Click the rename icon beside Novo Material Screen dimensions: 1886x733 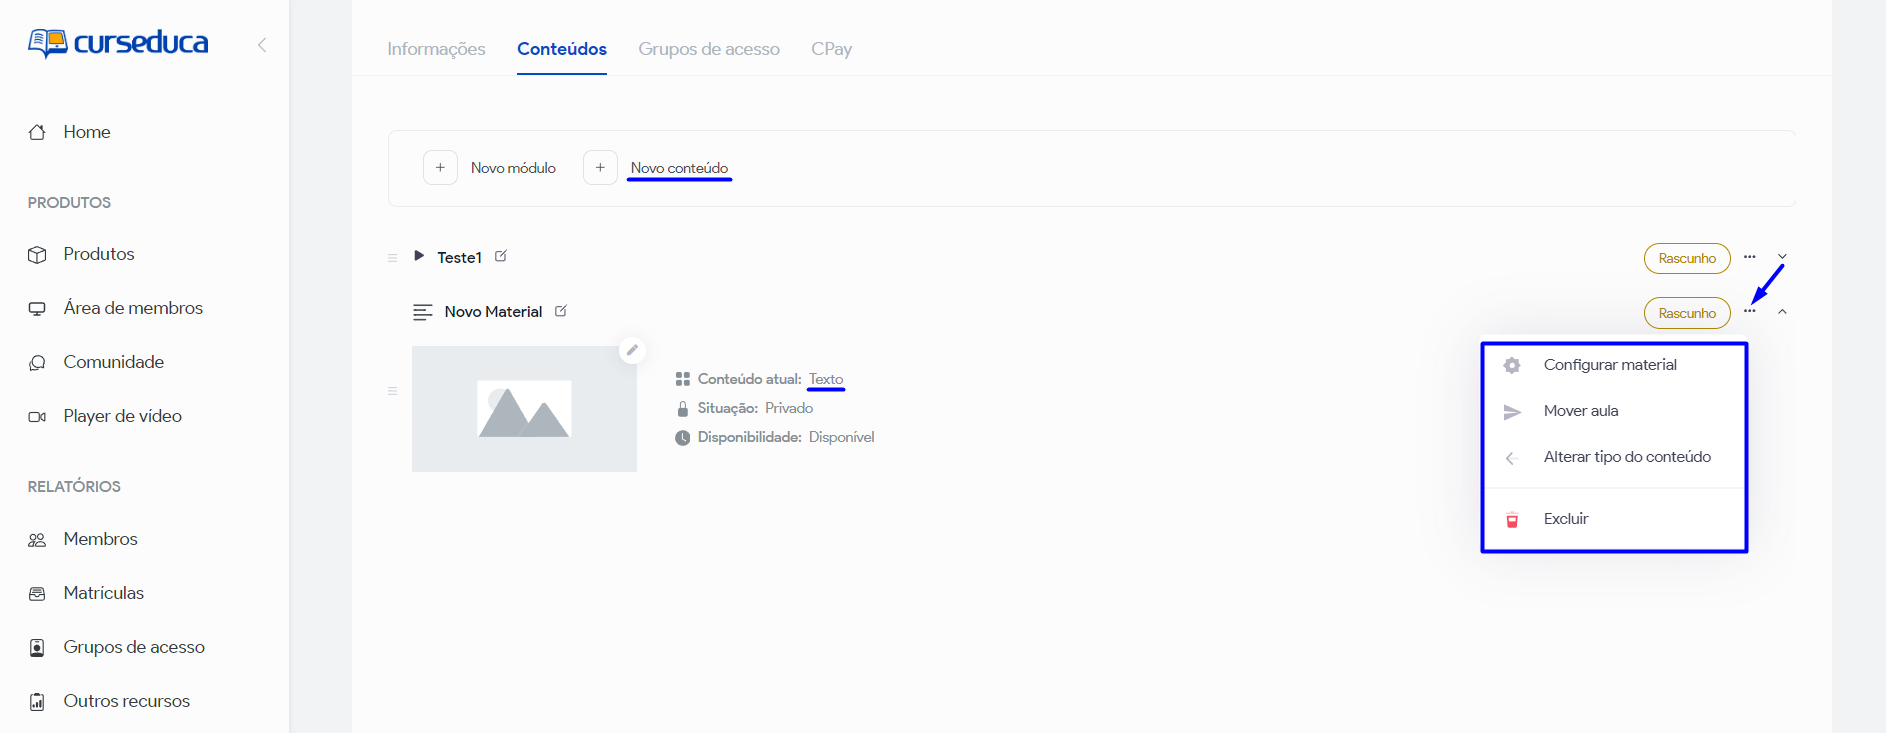[x=561, y=311]
